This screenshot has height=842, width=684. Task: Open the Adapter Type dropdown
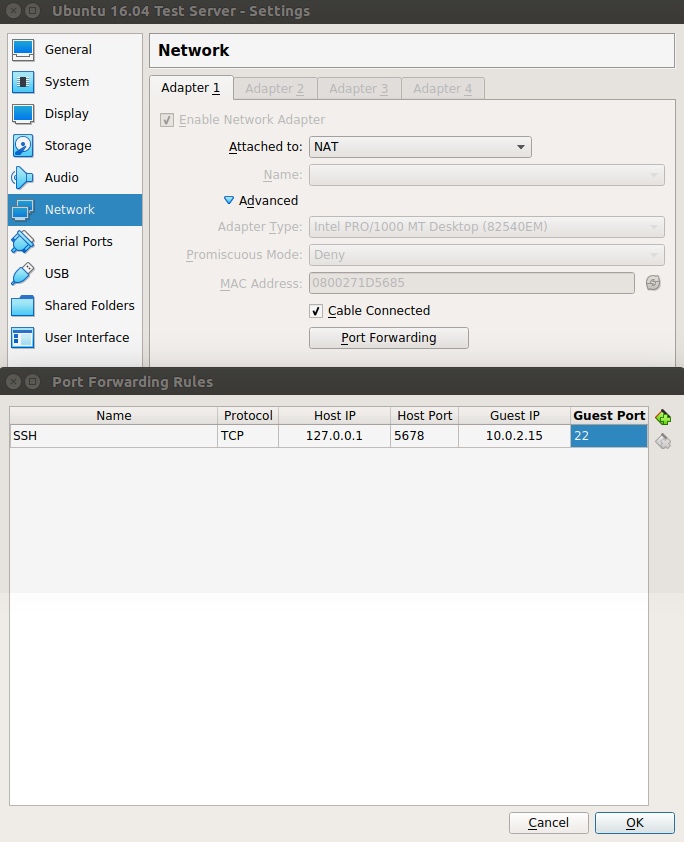click(x=486, y=227)
